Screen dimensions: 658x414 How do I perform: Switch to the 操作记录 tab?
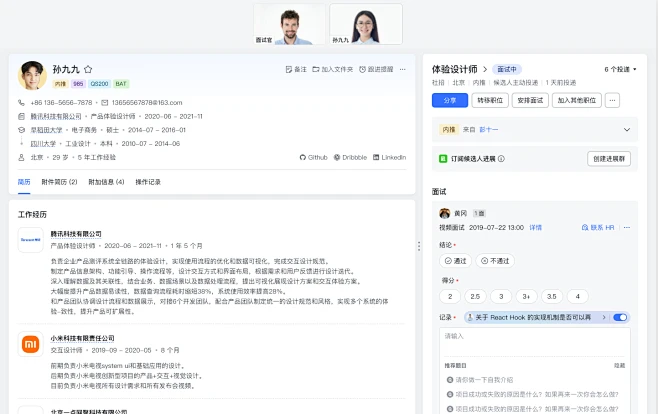148,182
